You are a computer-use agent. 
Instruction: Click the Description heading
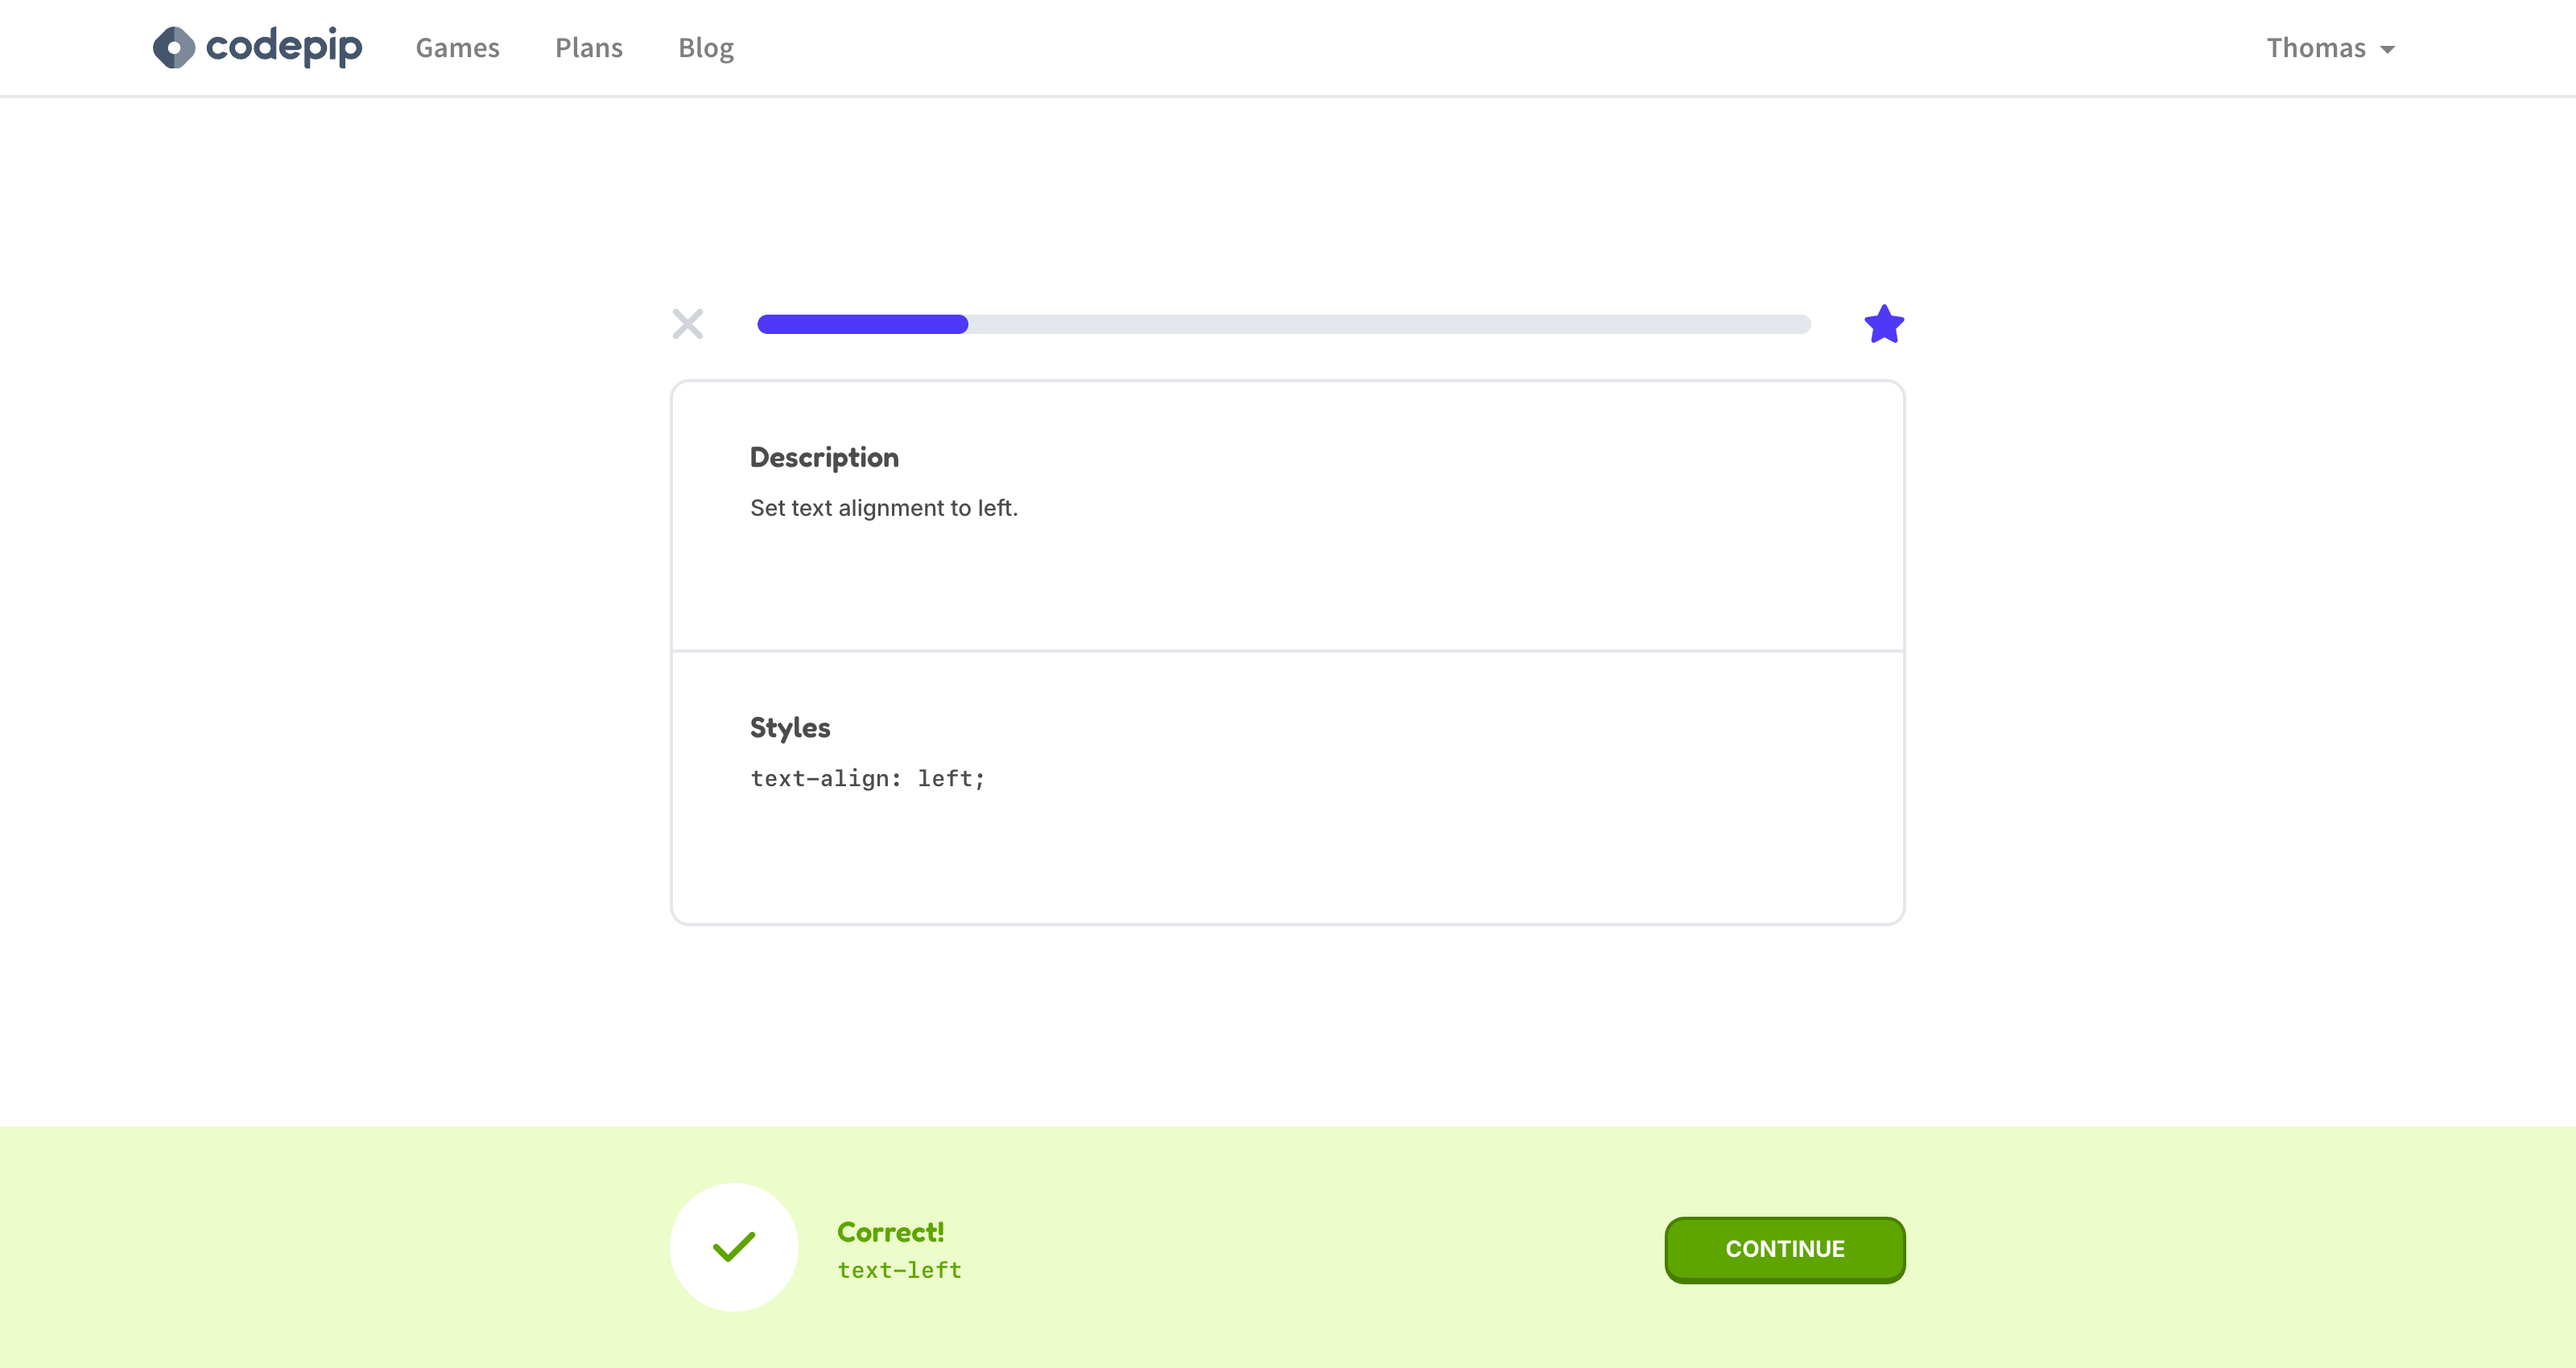click(824, 457)
